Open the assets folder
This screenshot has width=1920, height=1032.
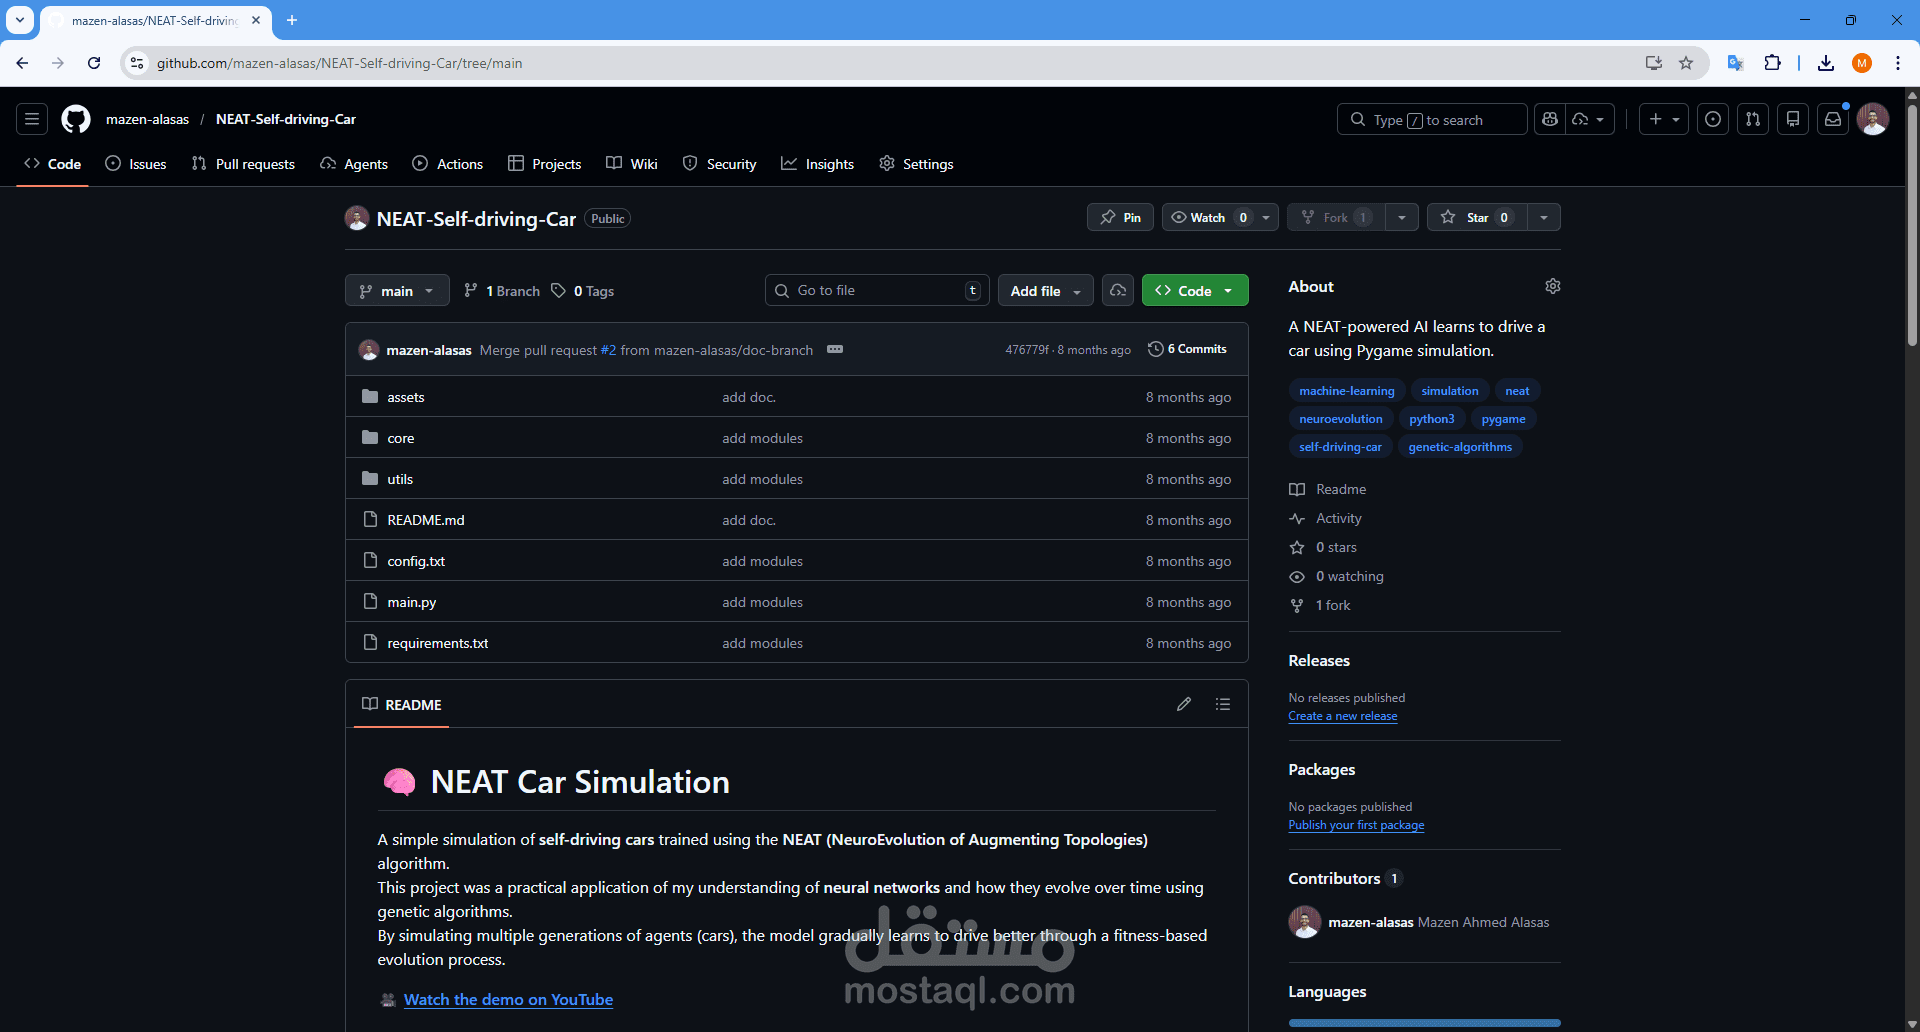pyautogui.click(x=406, y=397)
